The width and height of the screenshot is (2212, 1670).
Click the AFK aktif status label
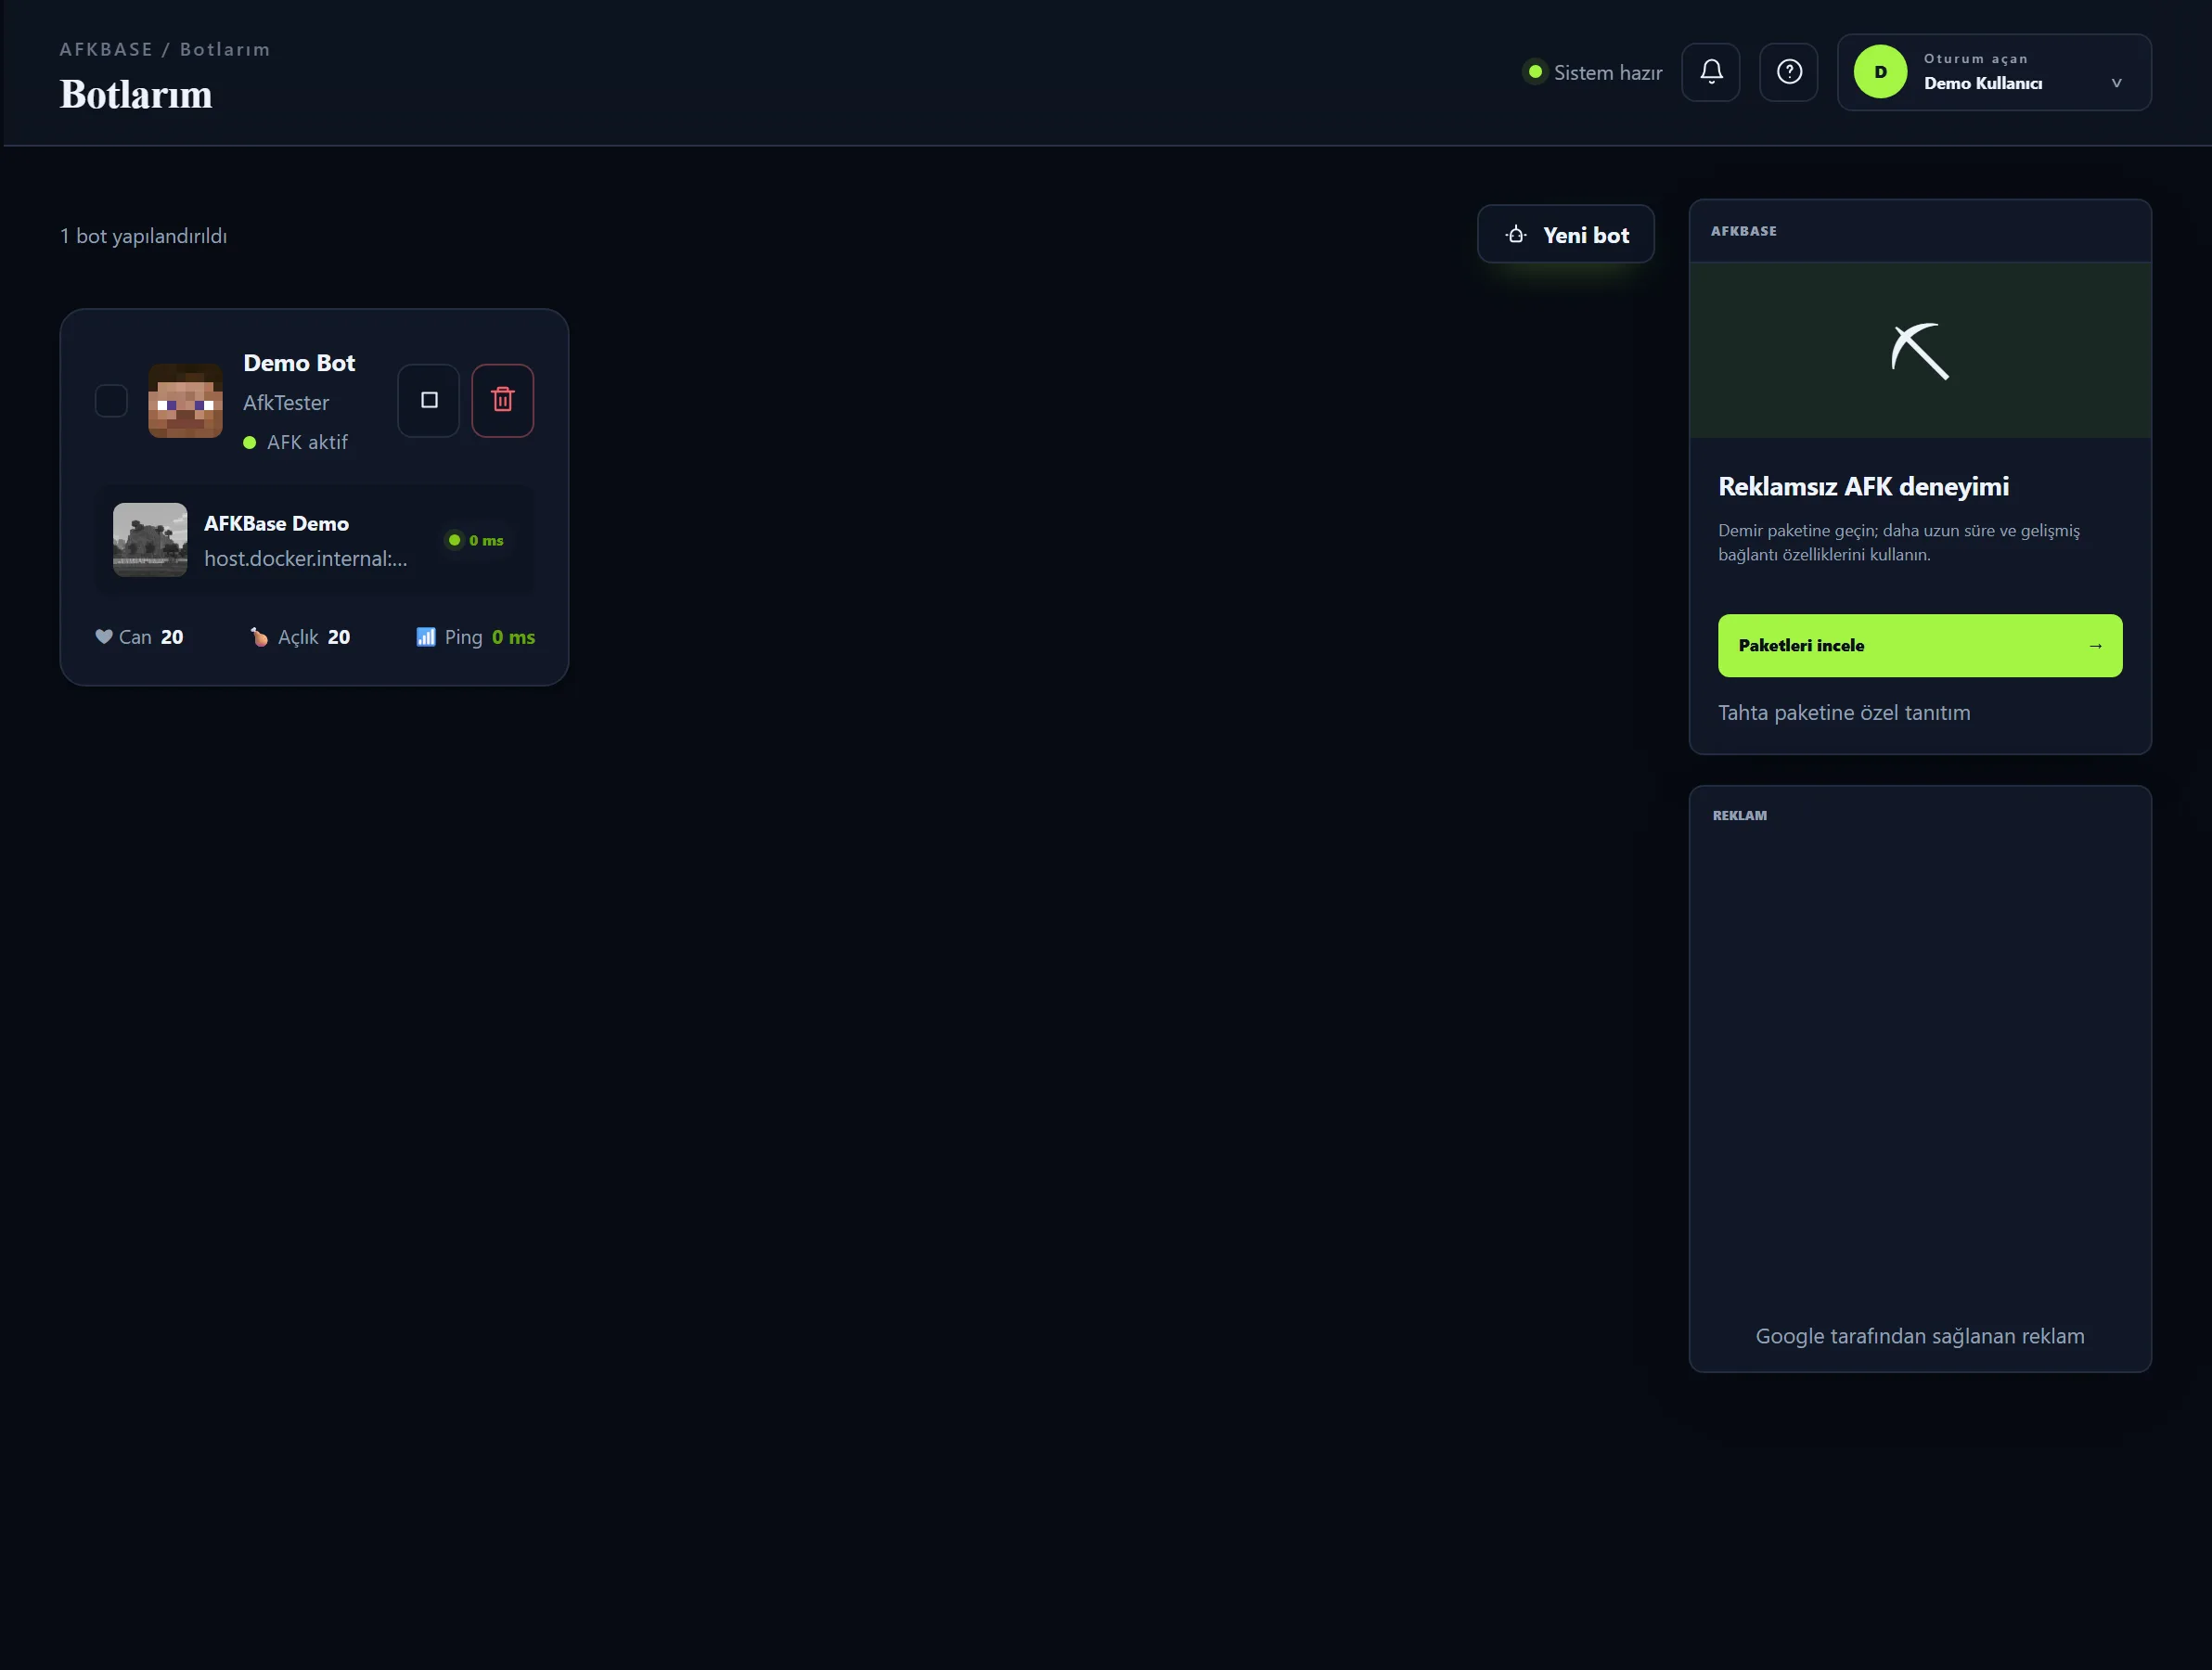307,442
